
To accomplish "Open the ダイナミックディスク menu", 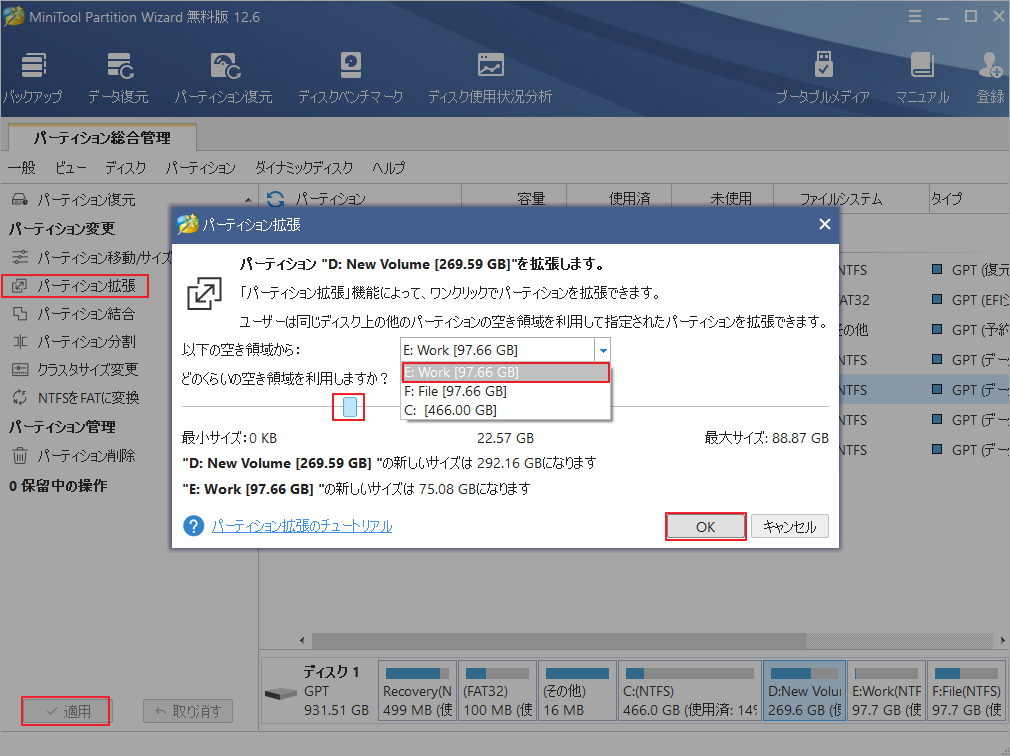I will pos(304,168).
